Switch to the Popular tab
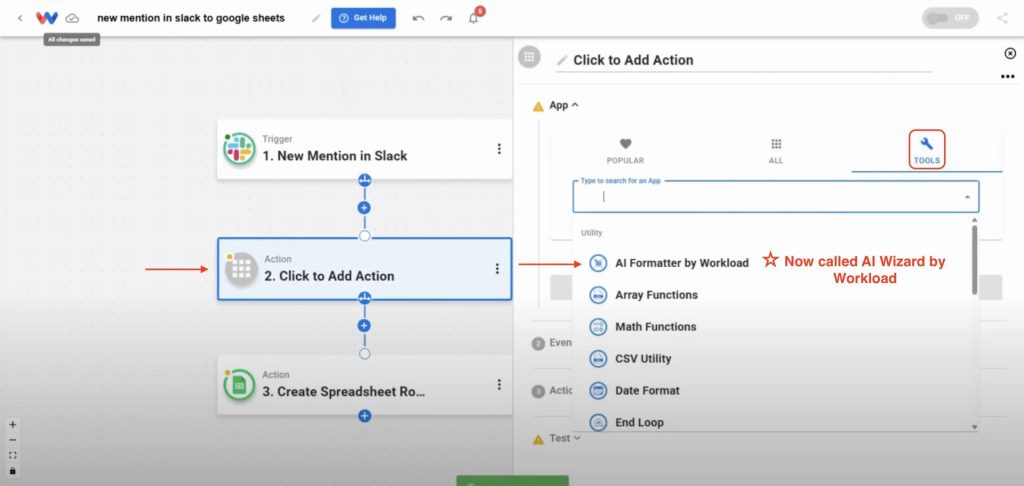Image resolution: width=1024 pixels, height=486 pixels. point(625,152)
